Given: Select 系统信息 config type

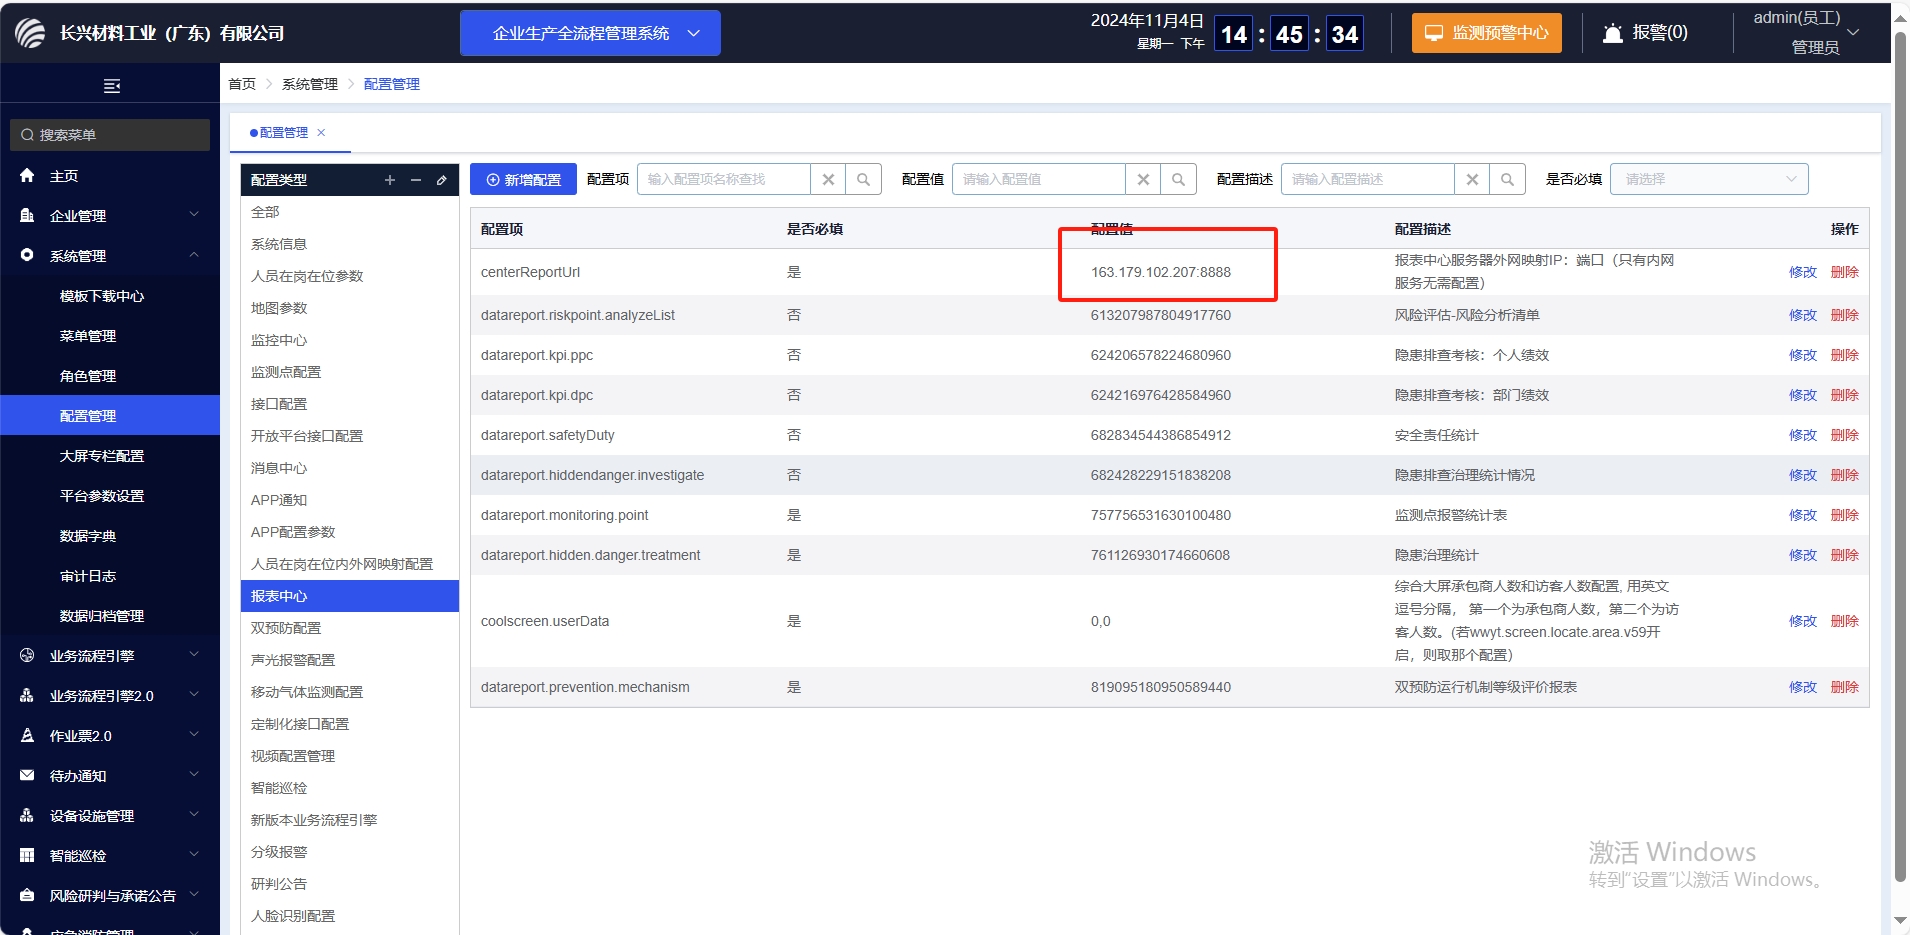Looking at the screenshot, I should (350, 244).
